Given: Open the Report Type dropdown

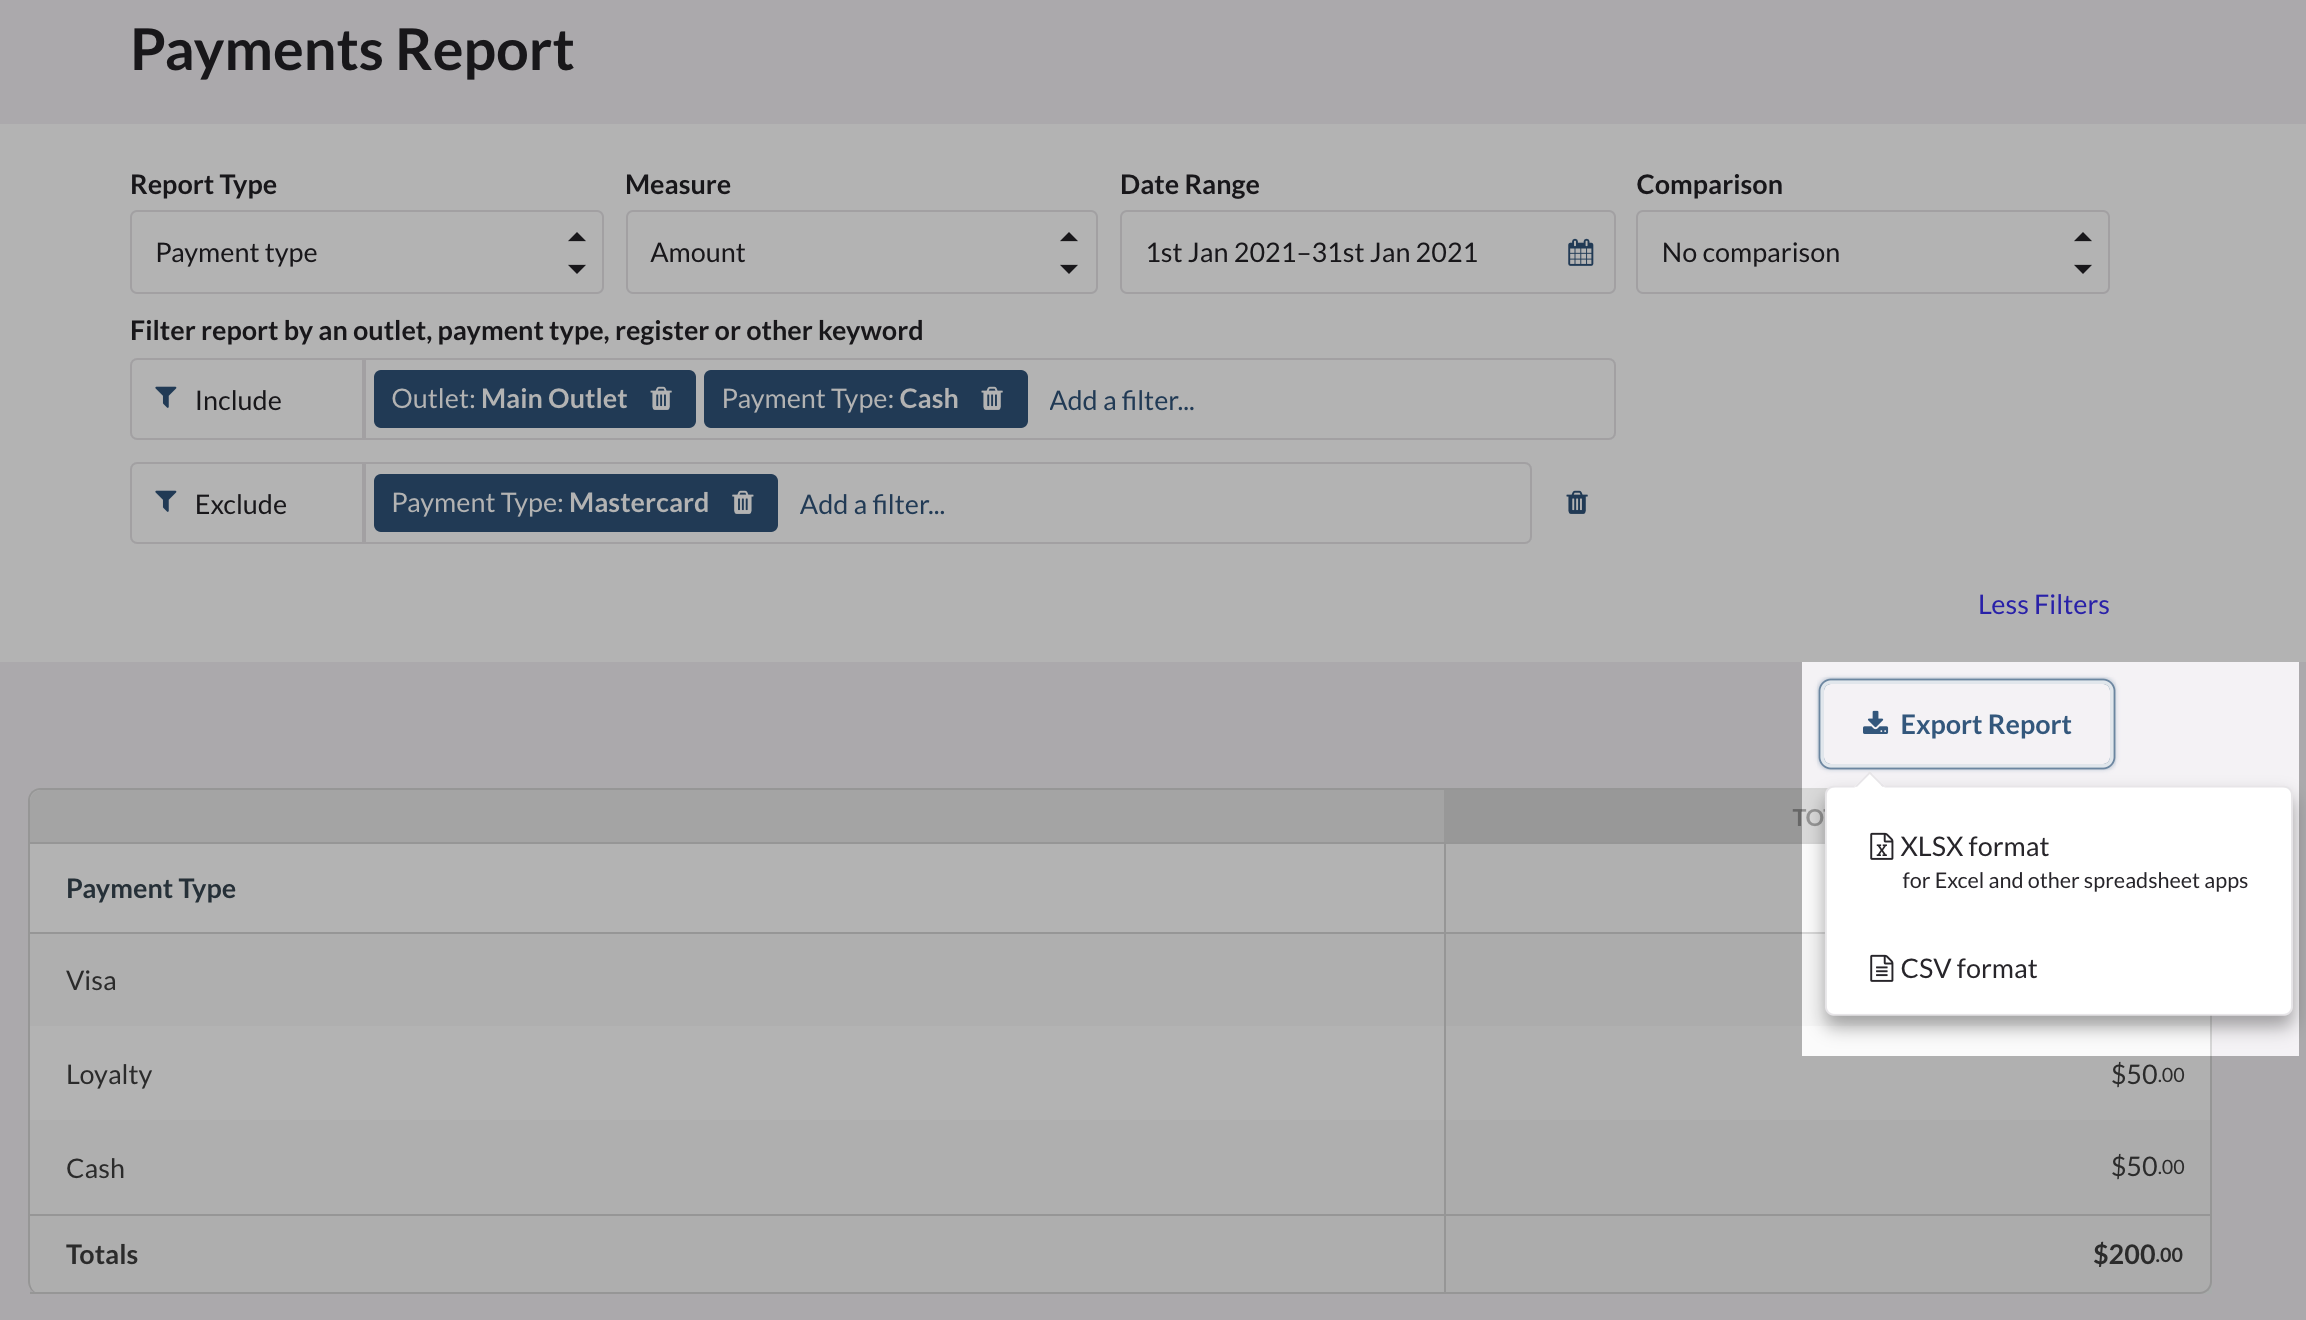Looking at the screenshot, I should 366,253.
